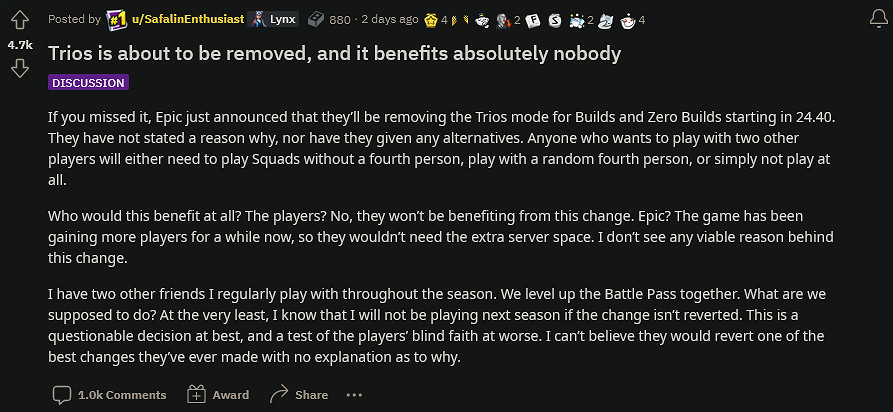Viewport: 893px width, 412px height.
Task: Click the gold award icon with count 4
Action: tap(431, 19)
